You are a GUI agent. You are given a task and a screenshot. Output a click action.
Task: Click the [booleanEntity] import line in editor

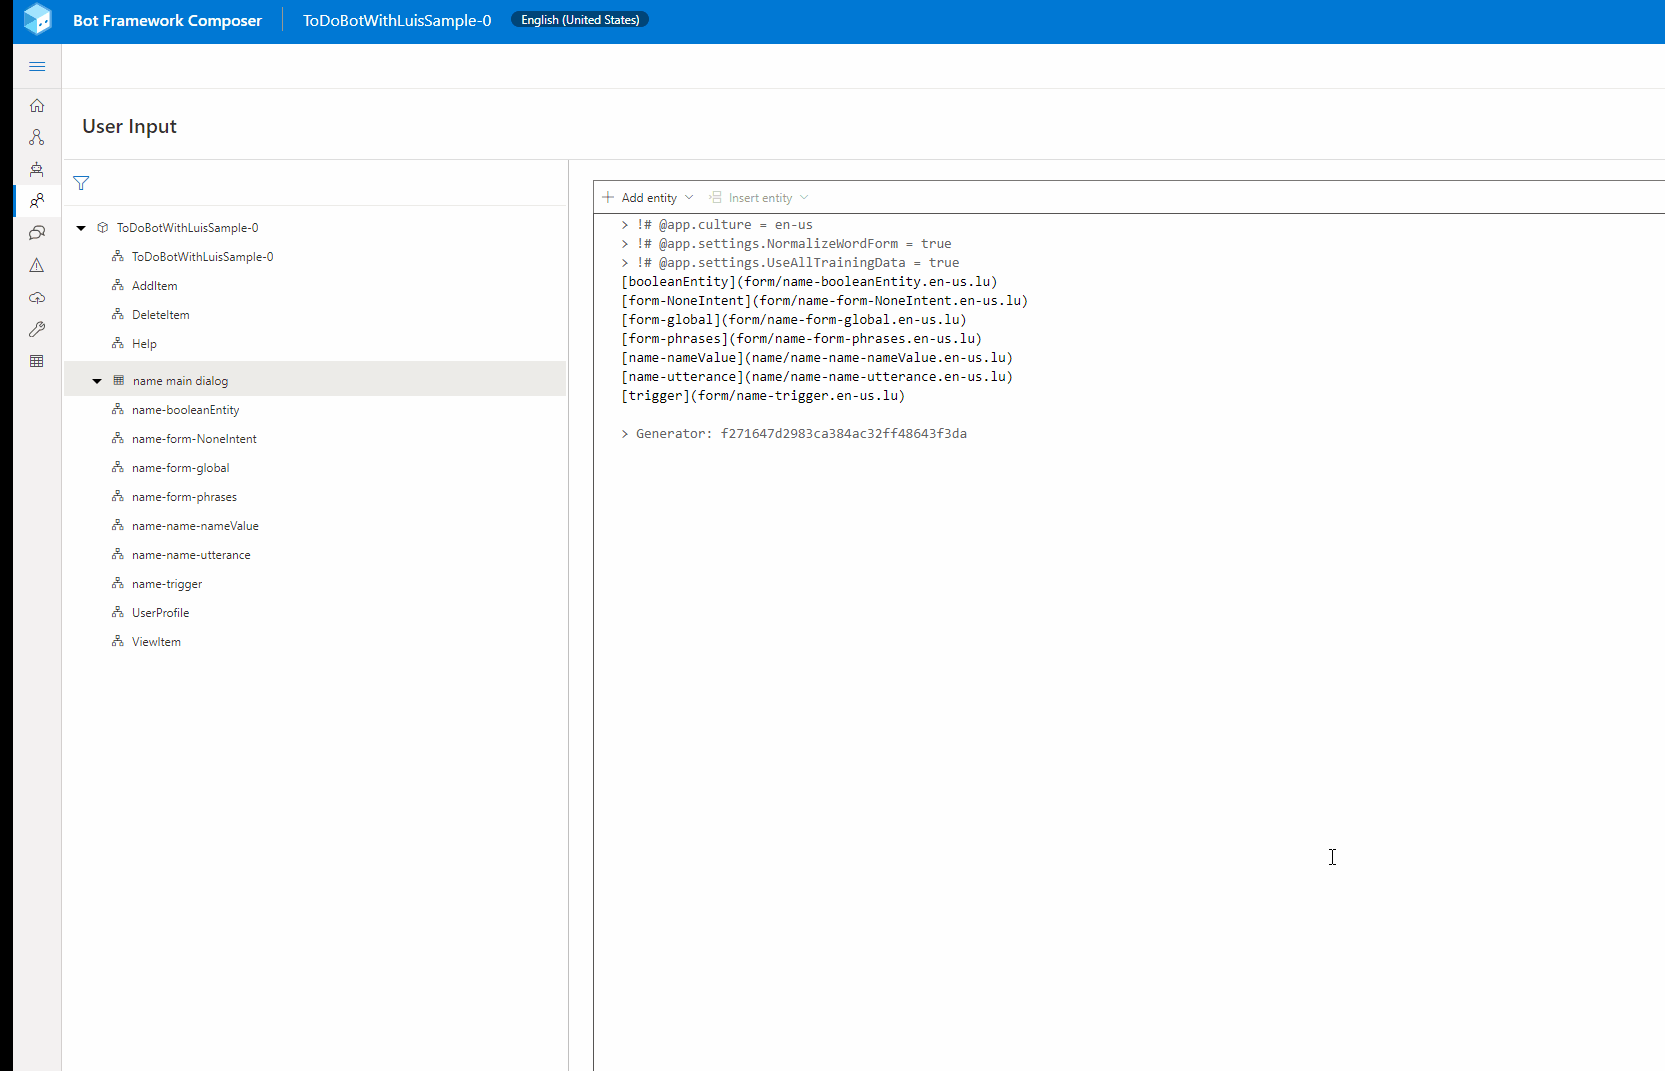[809, 282]
